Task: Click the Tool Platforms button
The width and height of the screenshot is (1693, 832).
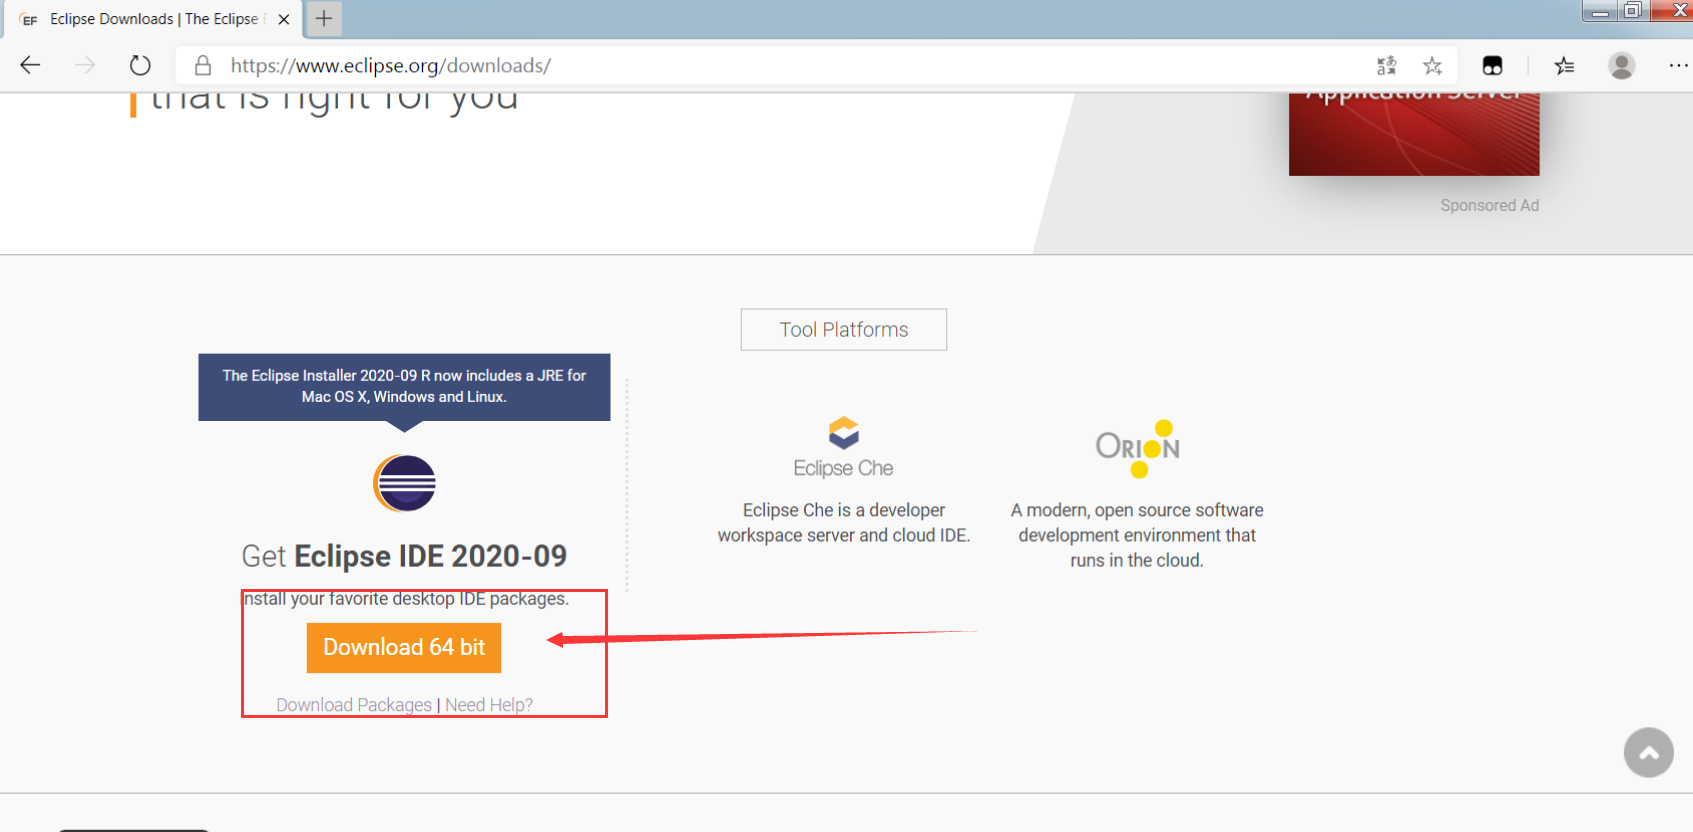Action: click(844, 329)
